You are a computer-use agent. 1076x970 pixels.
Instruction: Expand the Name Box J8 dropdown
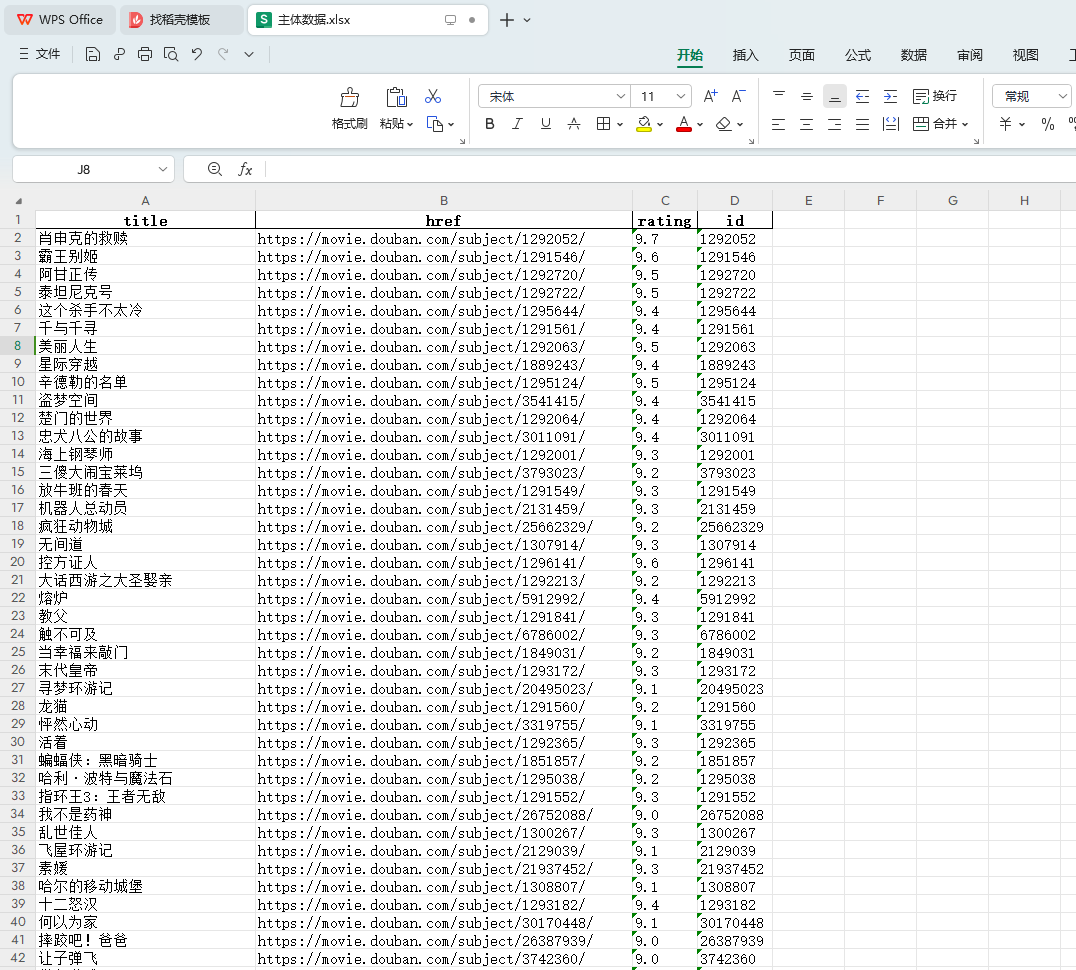(x=163, y=169)
